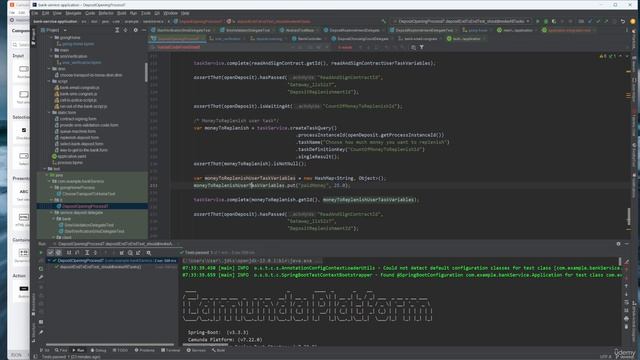
Task: Click the Project vertical tool window stripe
Action: [x=33, y=36]
